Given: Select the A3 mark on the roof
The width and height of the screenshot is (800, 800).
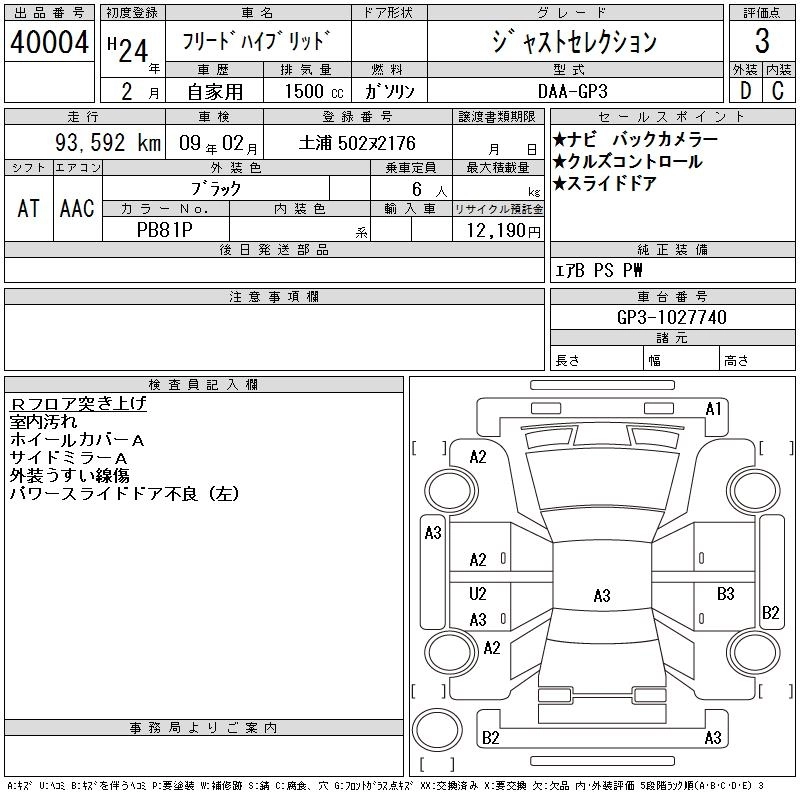Looking at the screenshot, I should click(602, 595).
